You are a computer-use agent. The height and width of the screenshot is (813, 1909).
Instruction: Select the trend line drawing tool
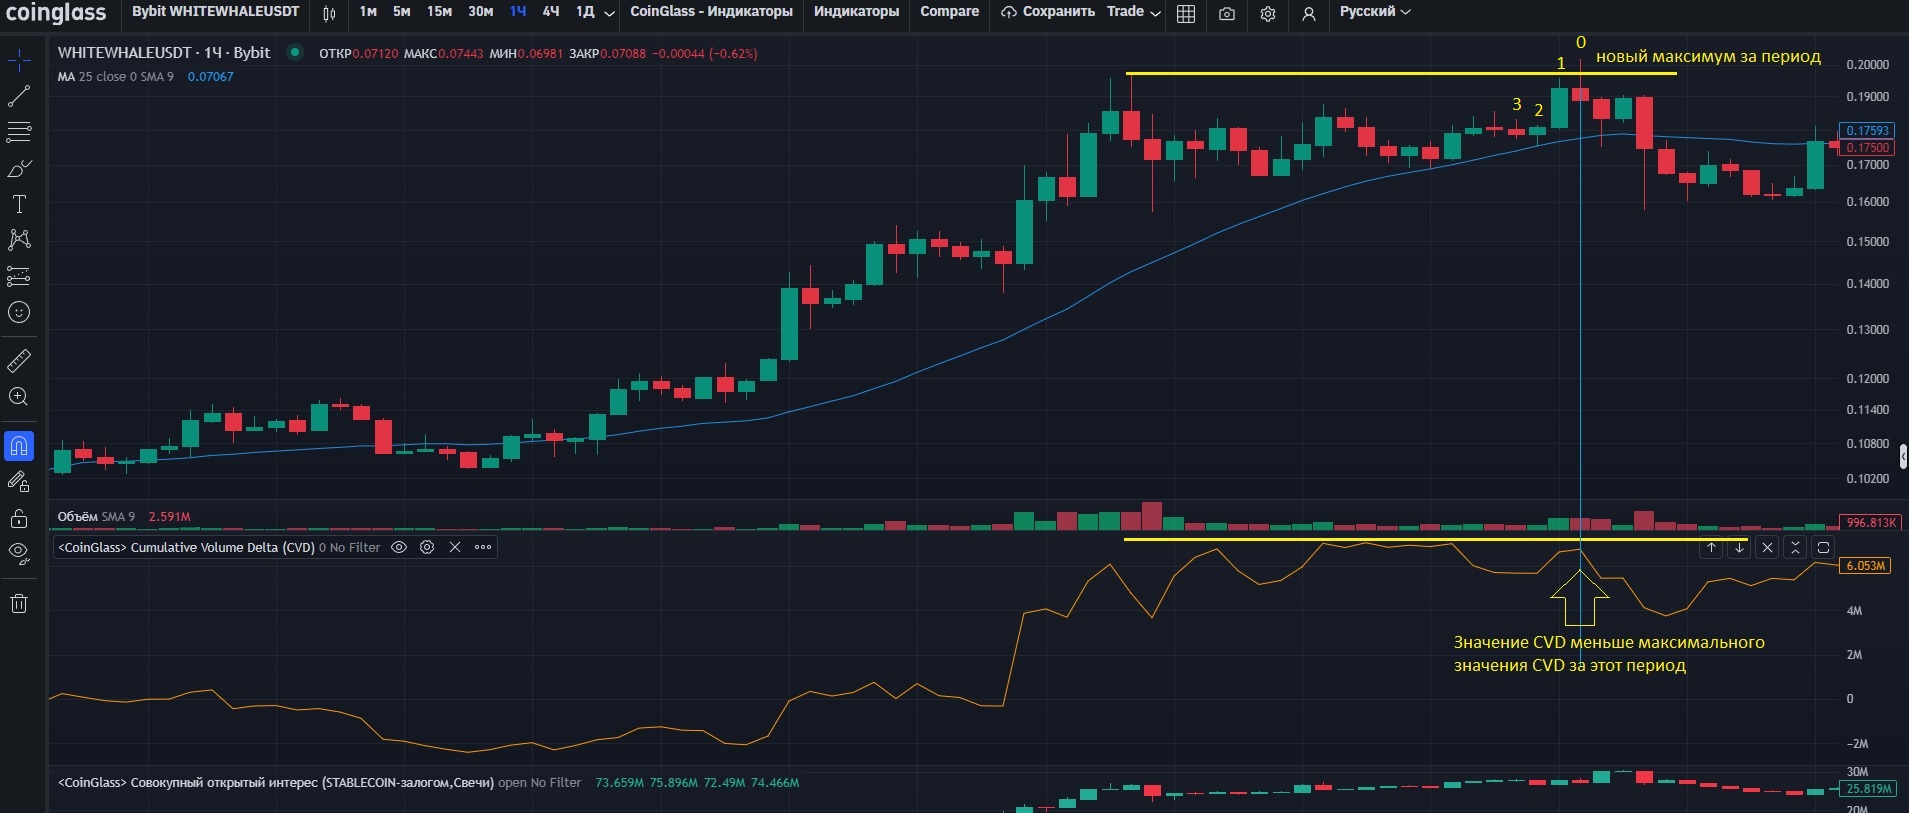point(19,97)
